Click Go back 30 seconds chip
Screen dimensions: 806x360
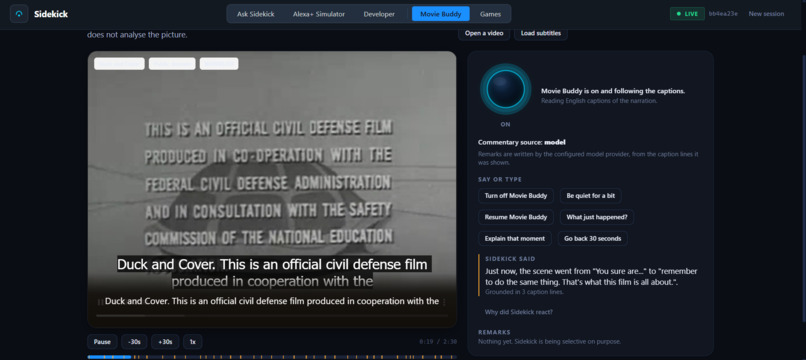pyautogui.click(x=592, y=239)
